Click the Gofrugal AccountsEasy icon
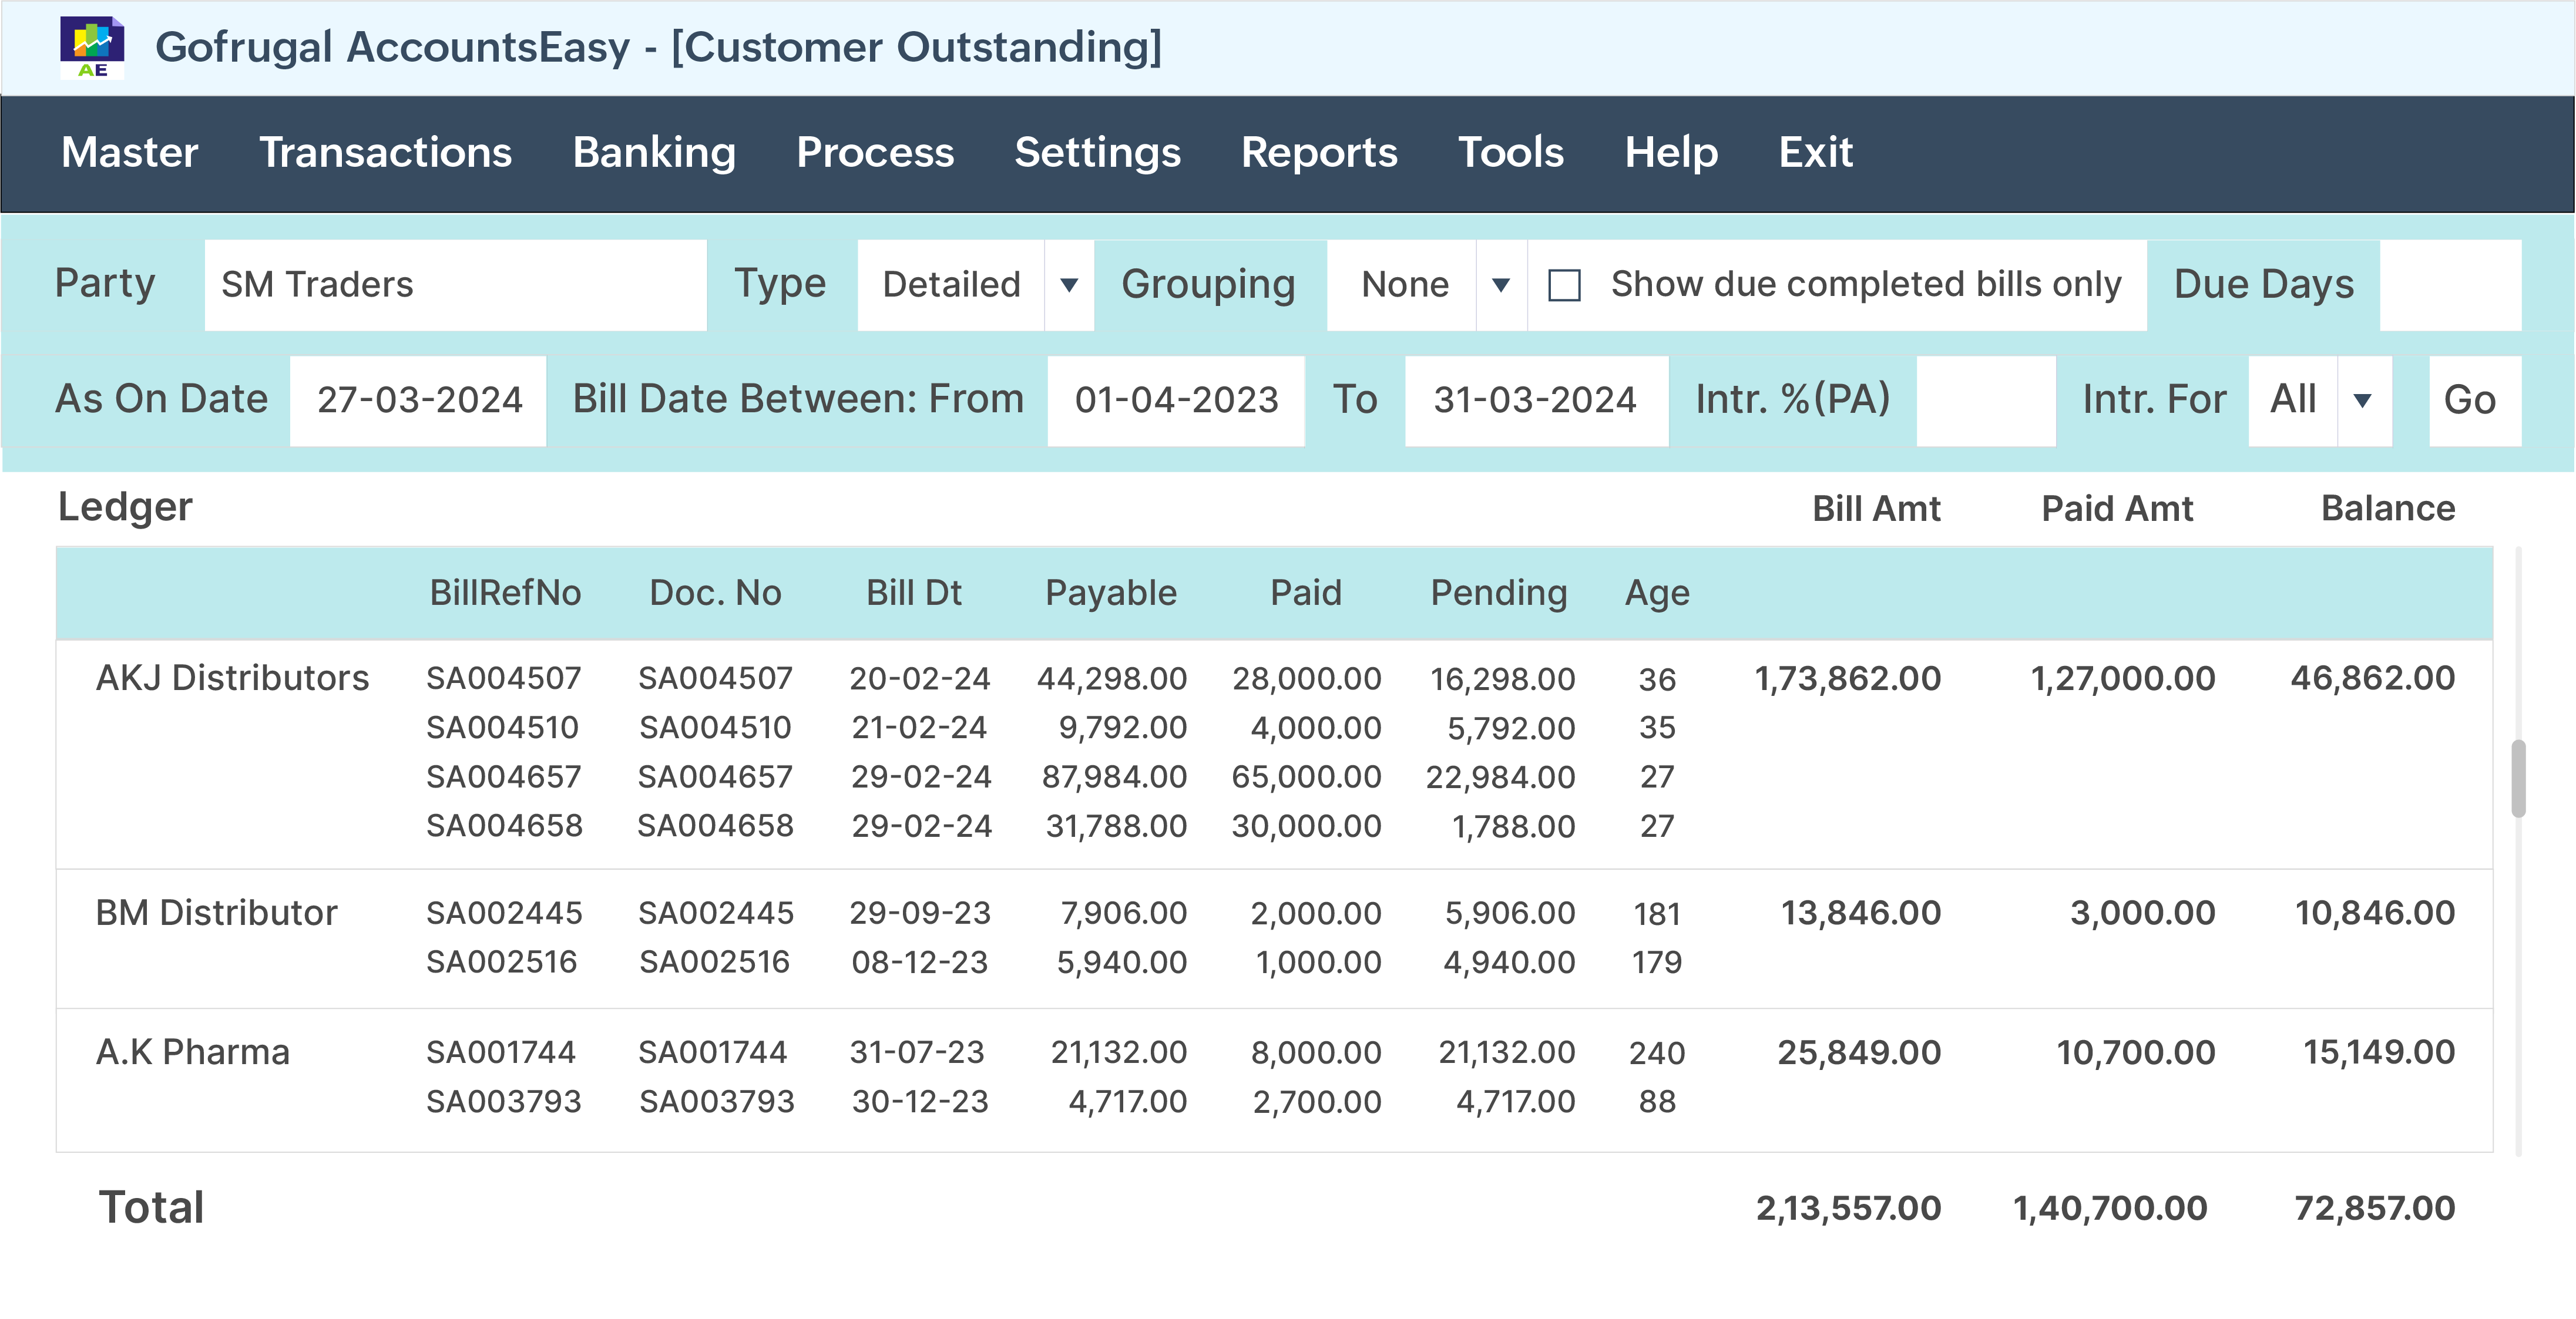This screenshot has height=1319, width=2576. pos(93,45)
